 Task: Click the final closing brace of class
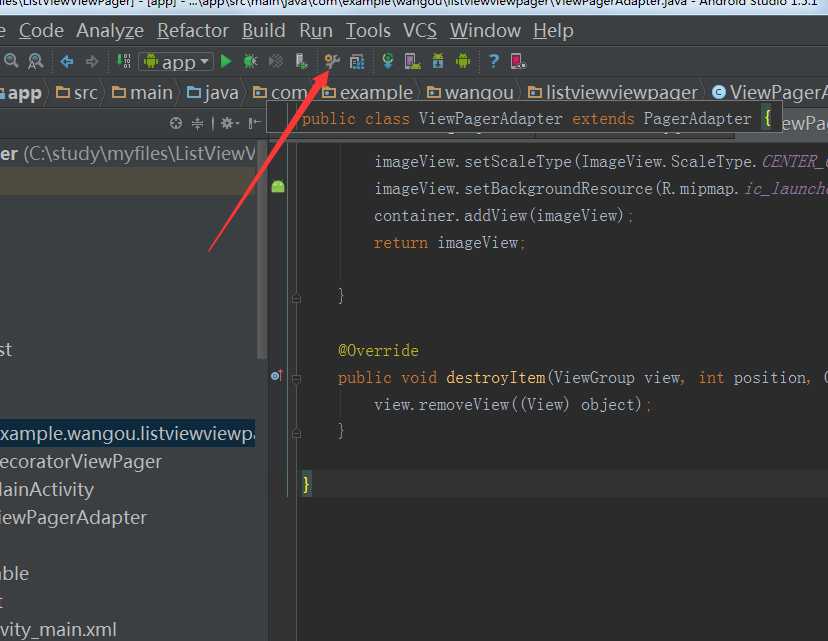click(x=306, y=484)
